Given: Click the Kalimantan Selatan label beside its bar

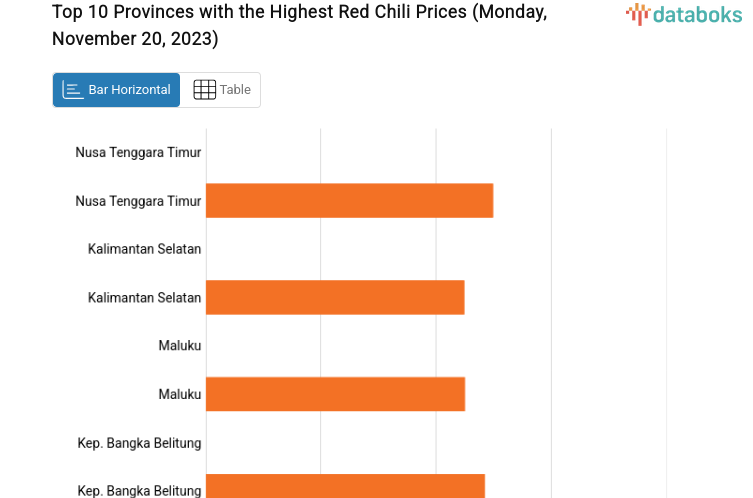Looking at the screenshot, I should point(144,298).
